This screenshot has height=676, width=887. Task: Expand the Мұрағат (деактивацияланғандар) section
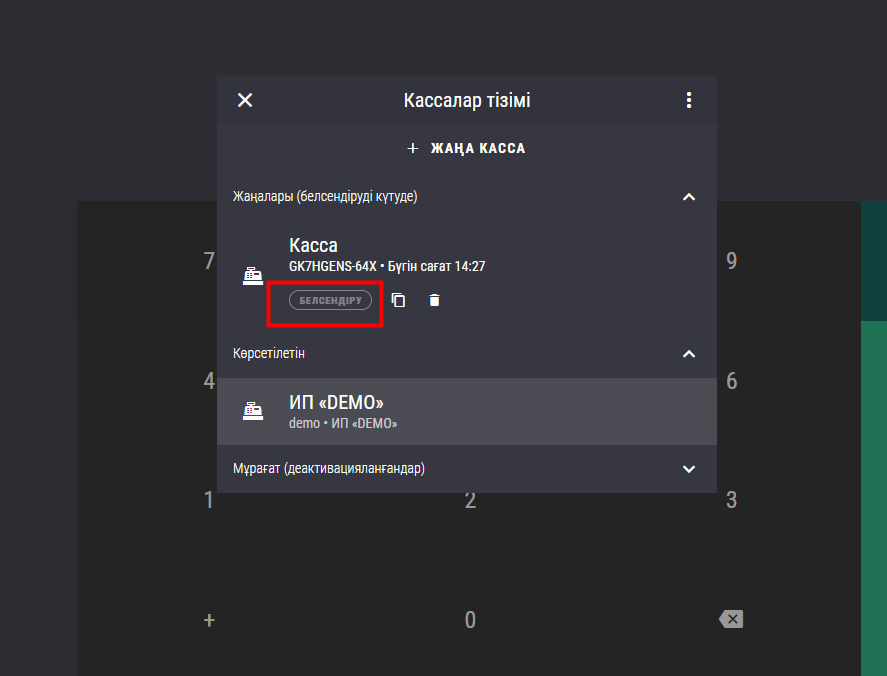[688, 469]
